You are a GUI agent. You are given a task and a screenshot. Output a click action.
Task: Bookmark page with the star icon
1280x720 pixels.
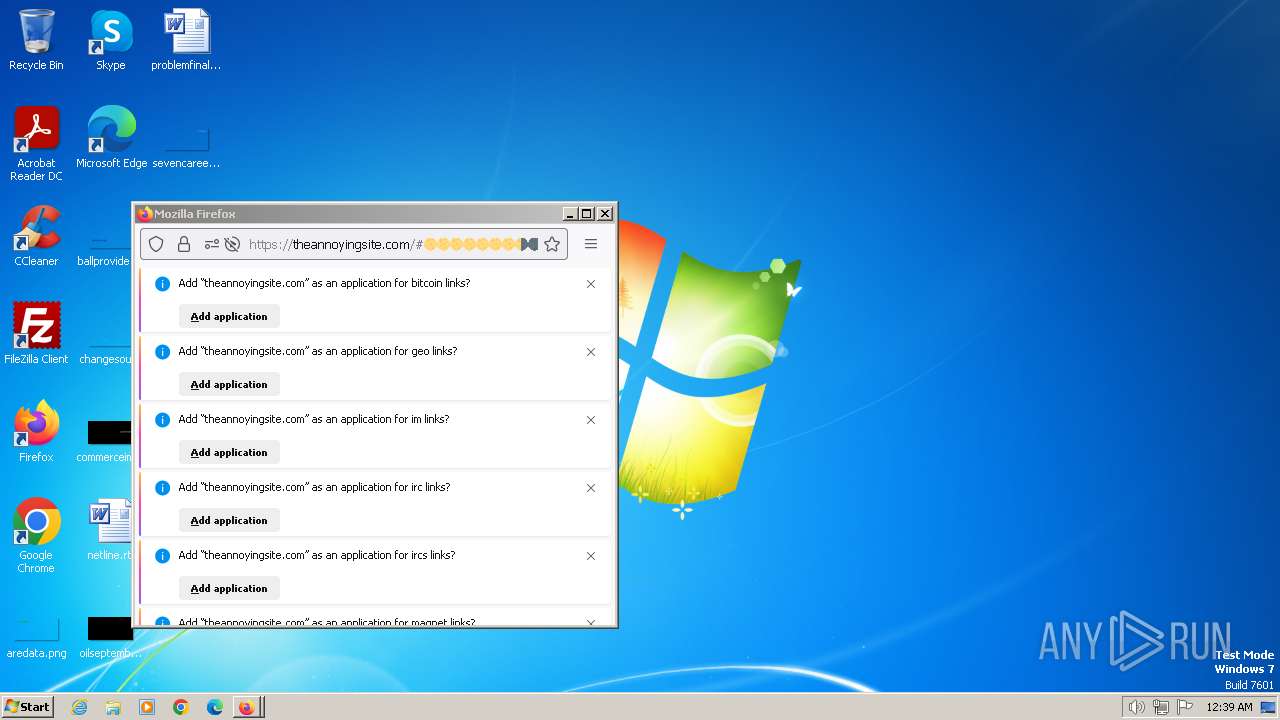coord(552,244)
